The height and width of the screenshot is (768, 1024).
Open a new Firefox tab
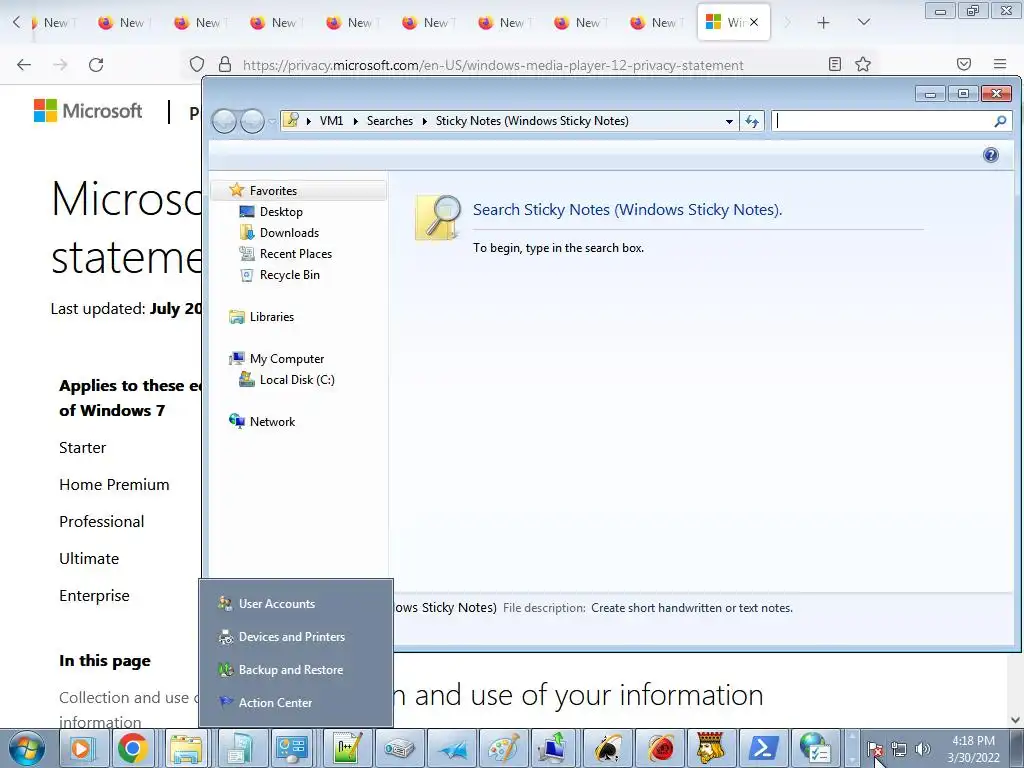(823, 23)
